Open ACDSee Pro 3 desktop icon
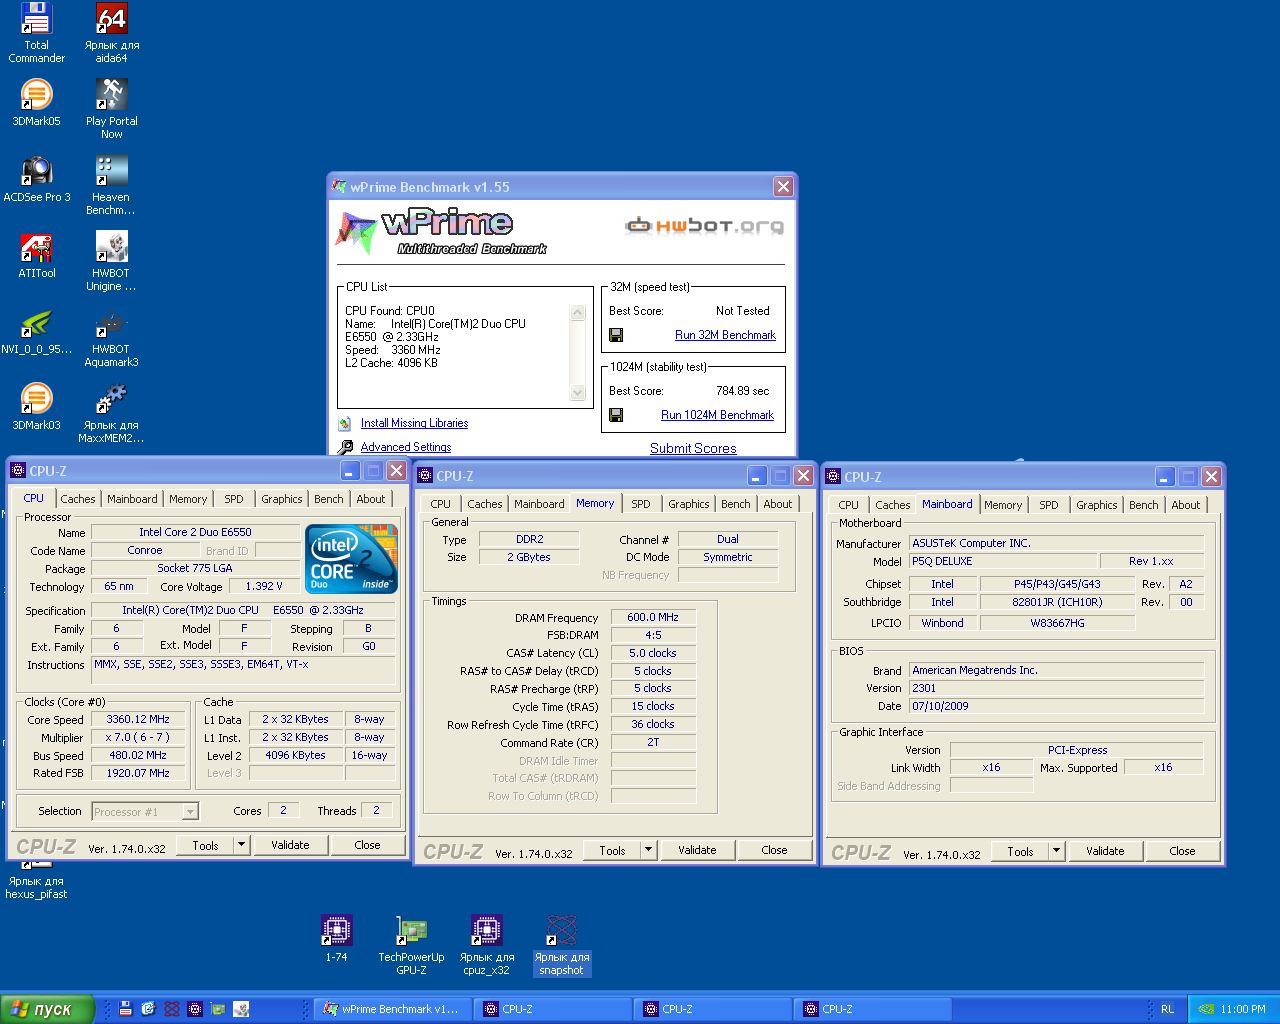The height and width of the screenshot is (1024, 1280). (36, 179)
